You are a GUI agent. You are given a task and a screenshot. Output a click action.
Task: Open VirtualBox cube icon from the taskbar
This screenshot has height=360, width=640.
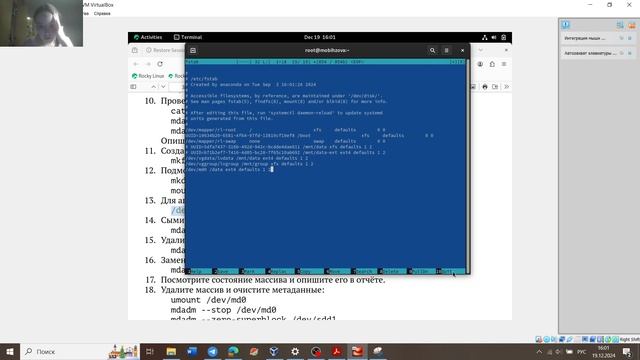pyautogui.click(x=274, y=351)
